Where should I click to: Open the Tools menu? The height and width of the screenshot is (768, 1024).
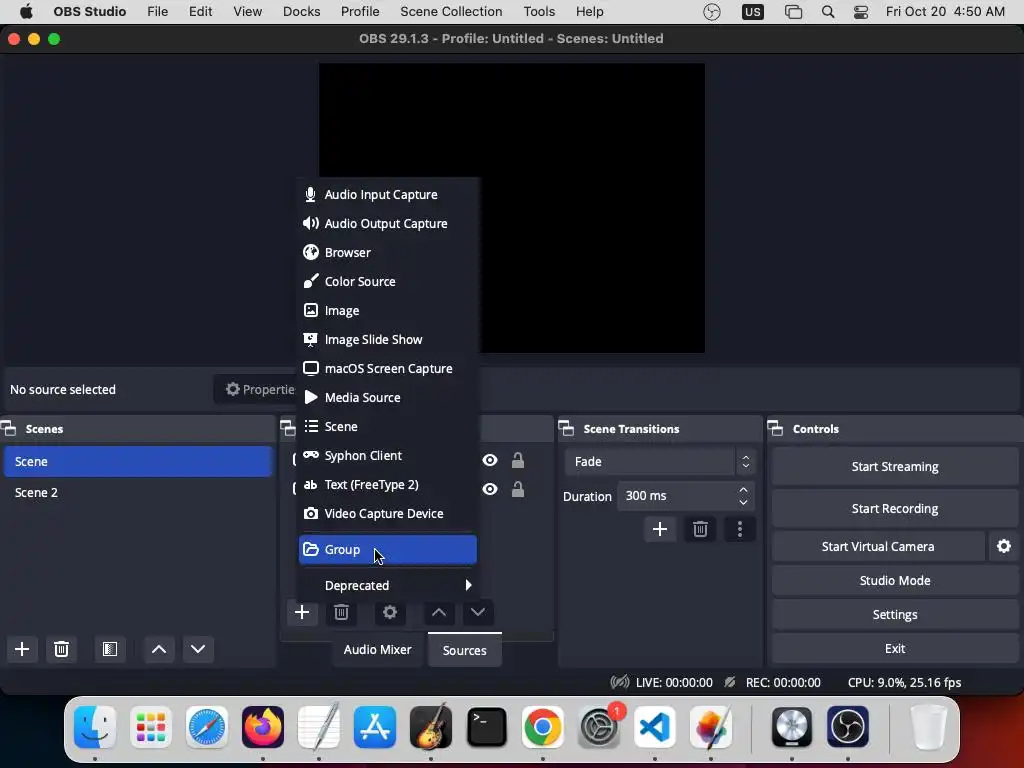539,12
